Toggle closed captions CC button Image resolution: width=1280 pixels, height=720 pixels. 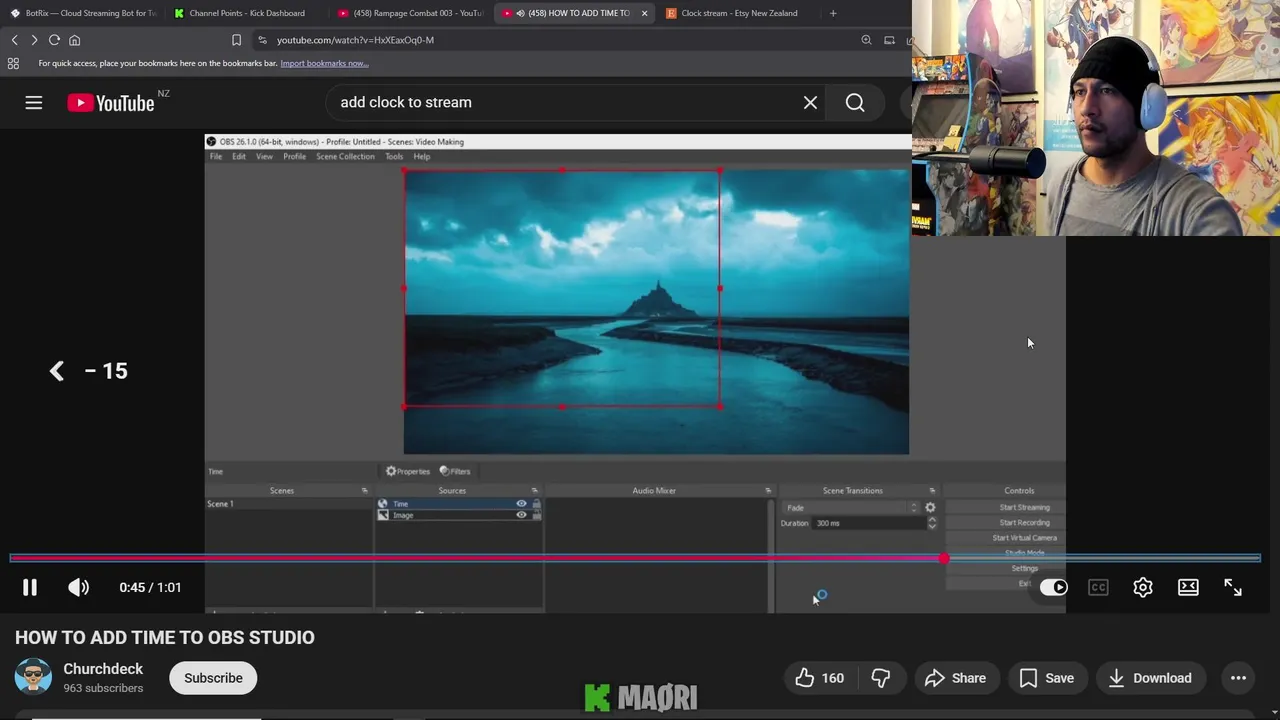1098,588
